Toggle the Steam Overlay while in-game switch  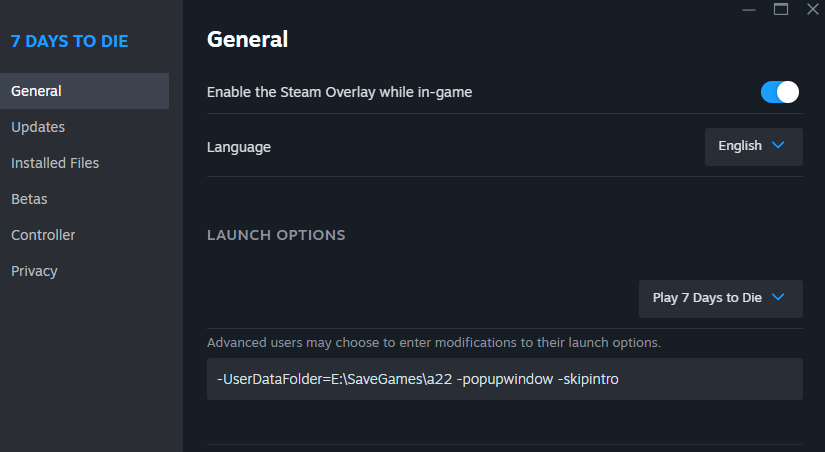[x=779, y=92]
